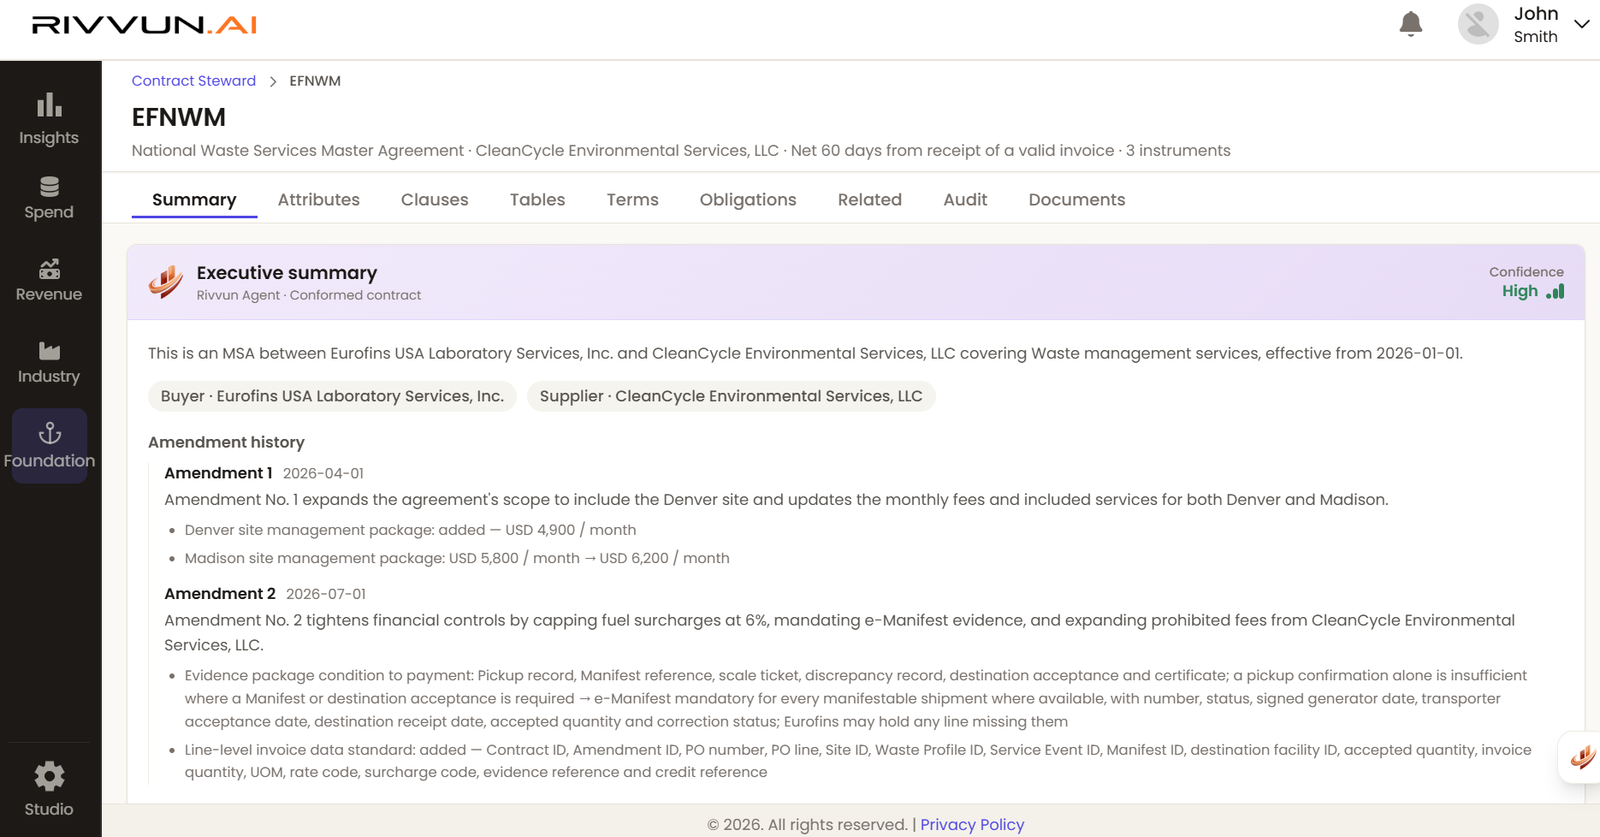Image resolution: width=1600 pixels, height=837 pixels.
Task: Open the Clauses tab
Action: click(x=435, y=200)
